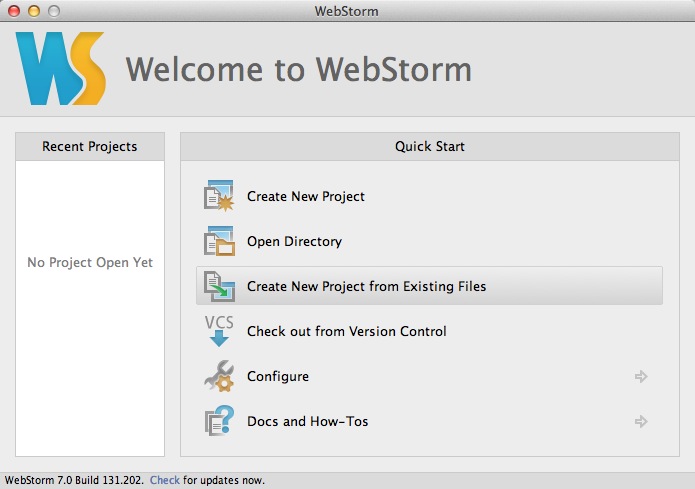Click the WebStorm 7.0 Build 131.202 text
The image size is (695, 489).
click(x=74, y=480)
